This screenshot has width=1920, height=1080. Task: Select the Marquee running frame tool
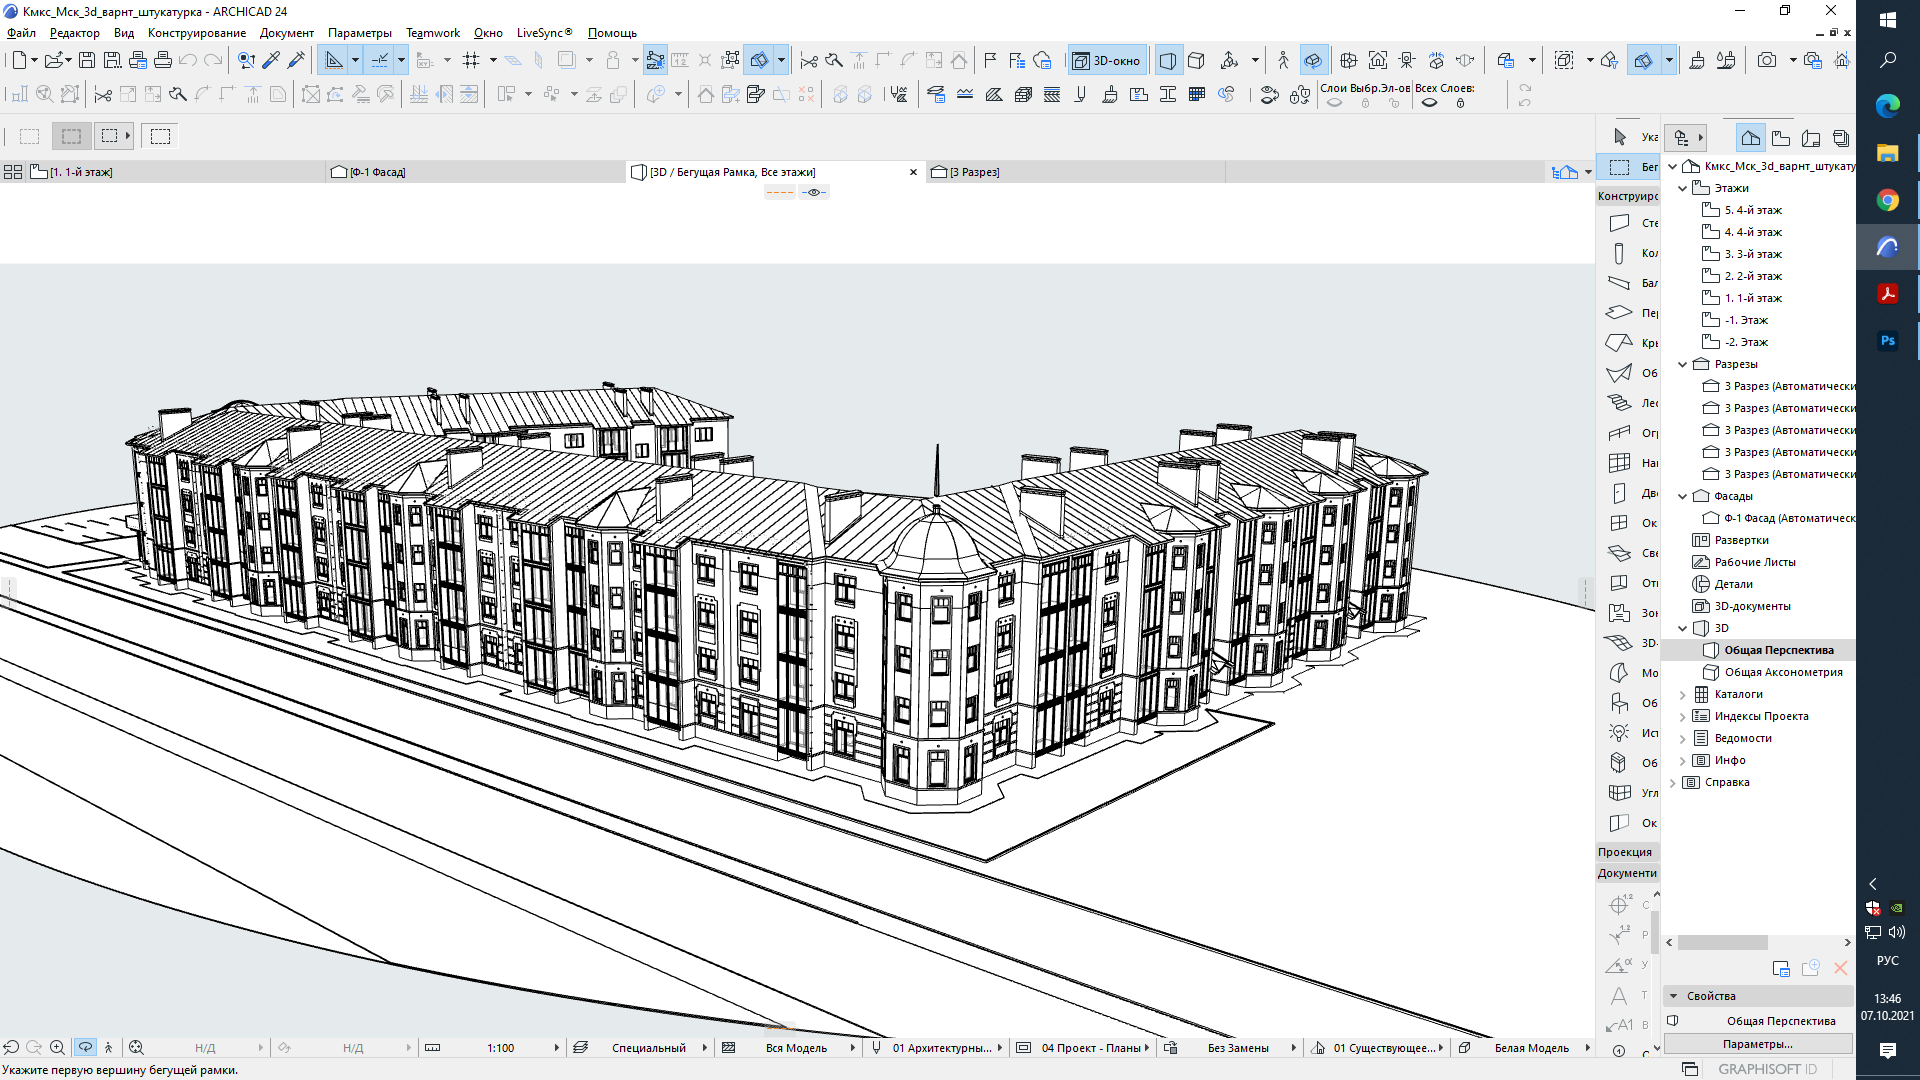point(1627,167)
